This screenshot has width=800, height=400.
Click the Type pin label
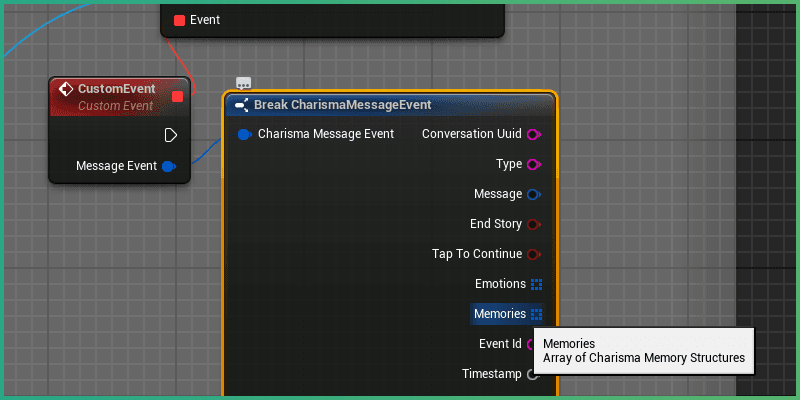(x=509, y=164)
